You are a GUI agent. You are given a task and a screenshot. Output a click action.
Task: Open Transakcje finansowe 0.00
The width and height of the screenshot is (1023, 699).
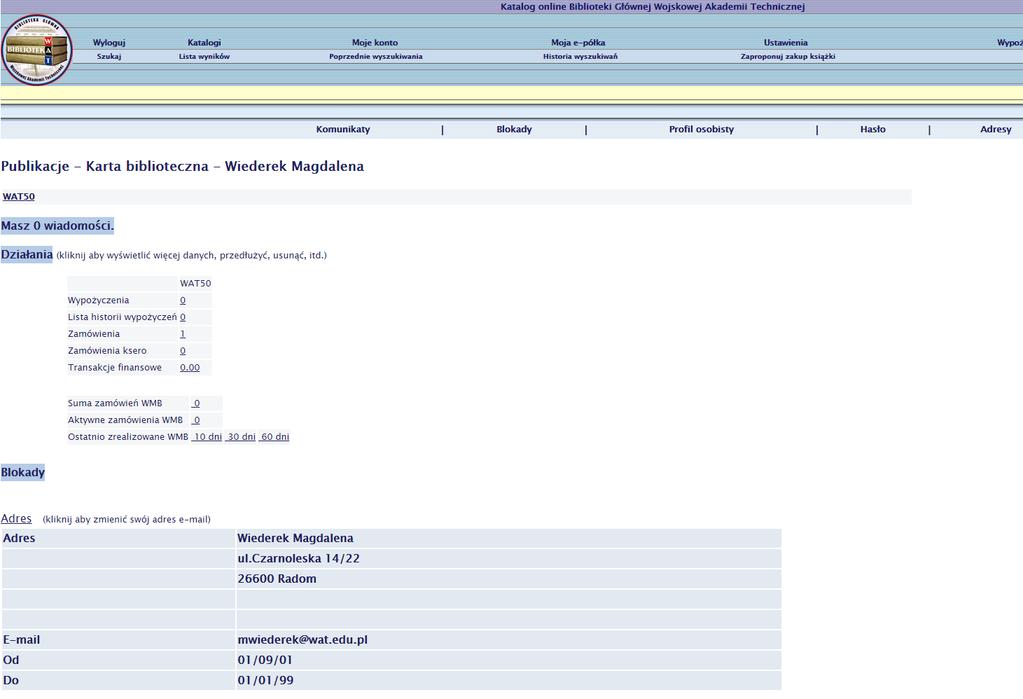point(190,367)
